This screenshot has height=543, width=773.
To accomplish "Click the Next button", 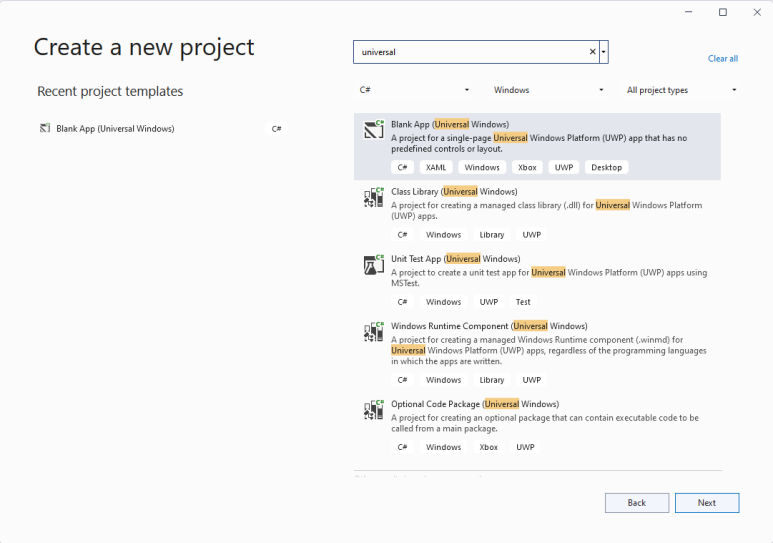I will coord(707,503).
